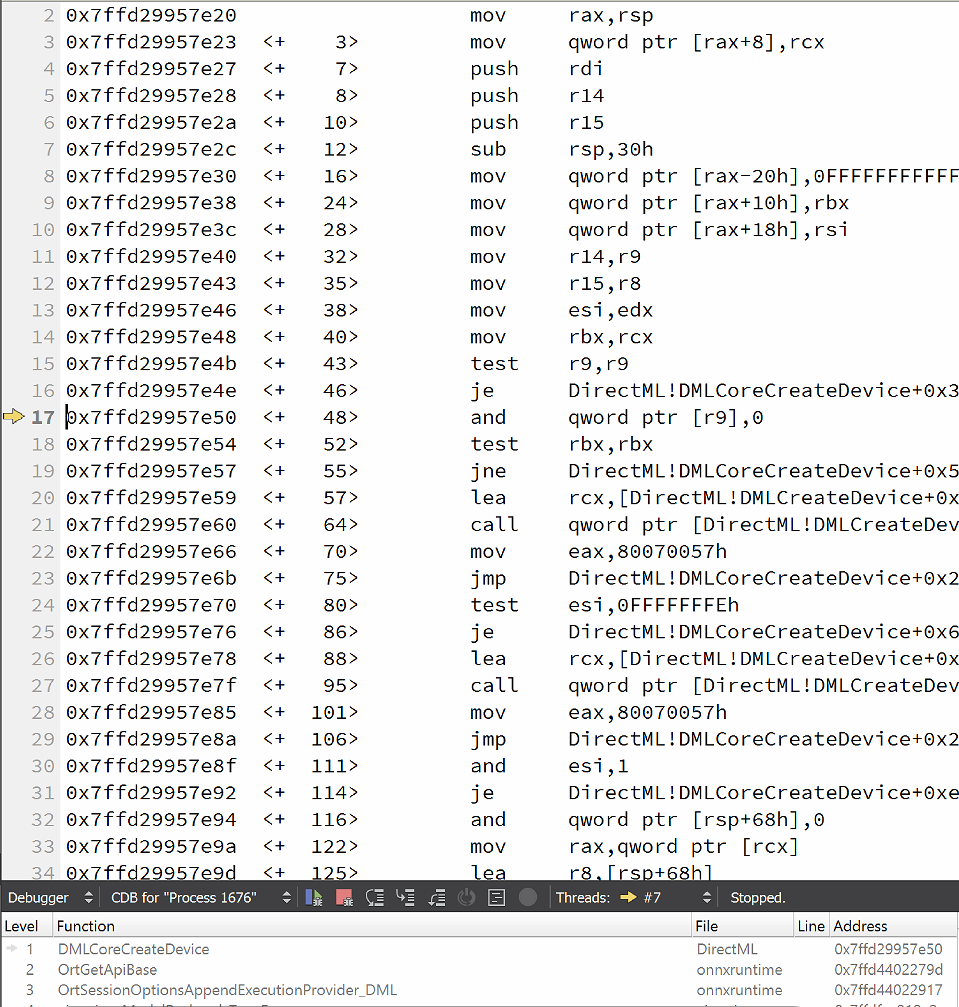Click the Continue debugging icon
The image size is (959, 1007).
click(313, 897)
